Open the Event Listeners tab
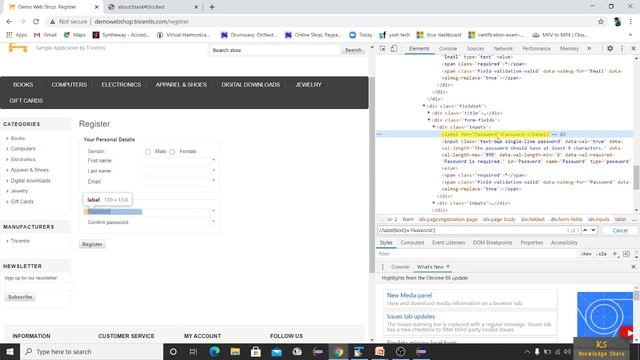Screen dimensions: 640x360 click(x=448, y=242)
